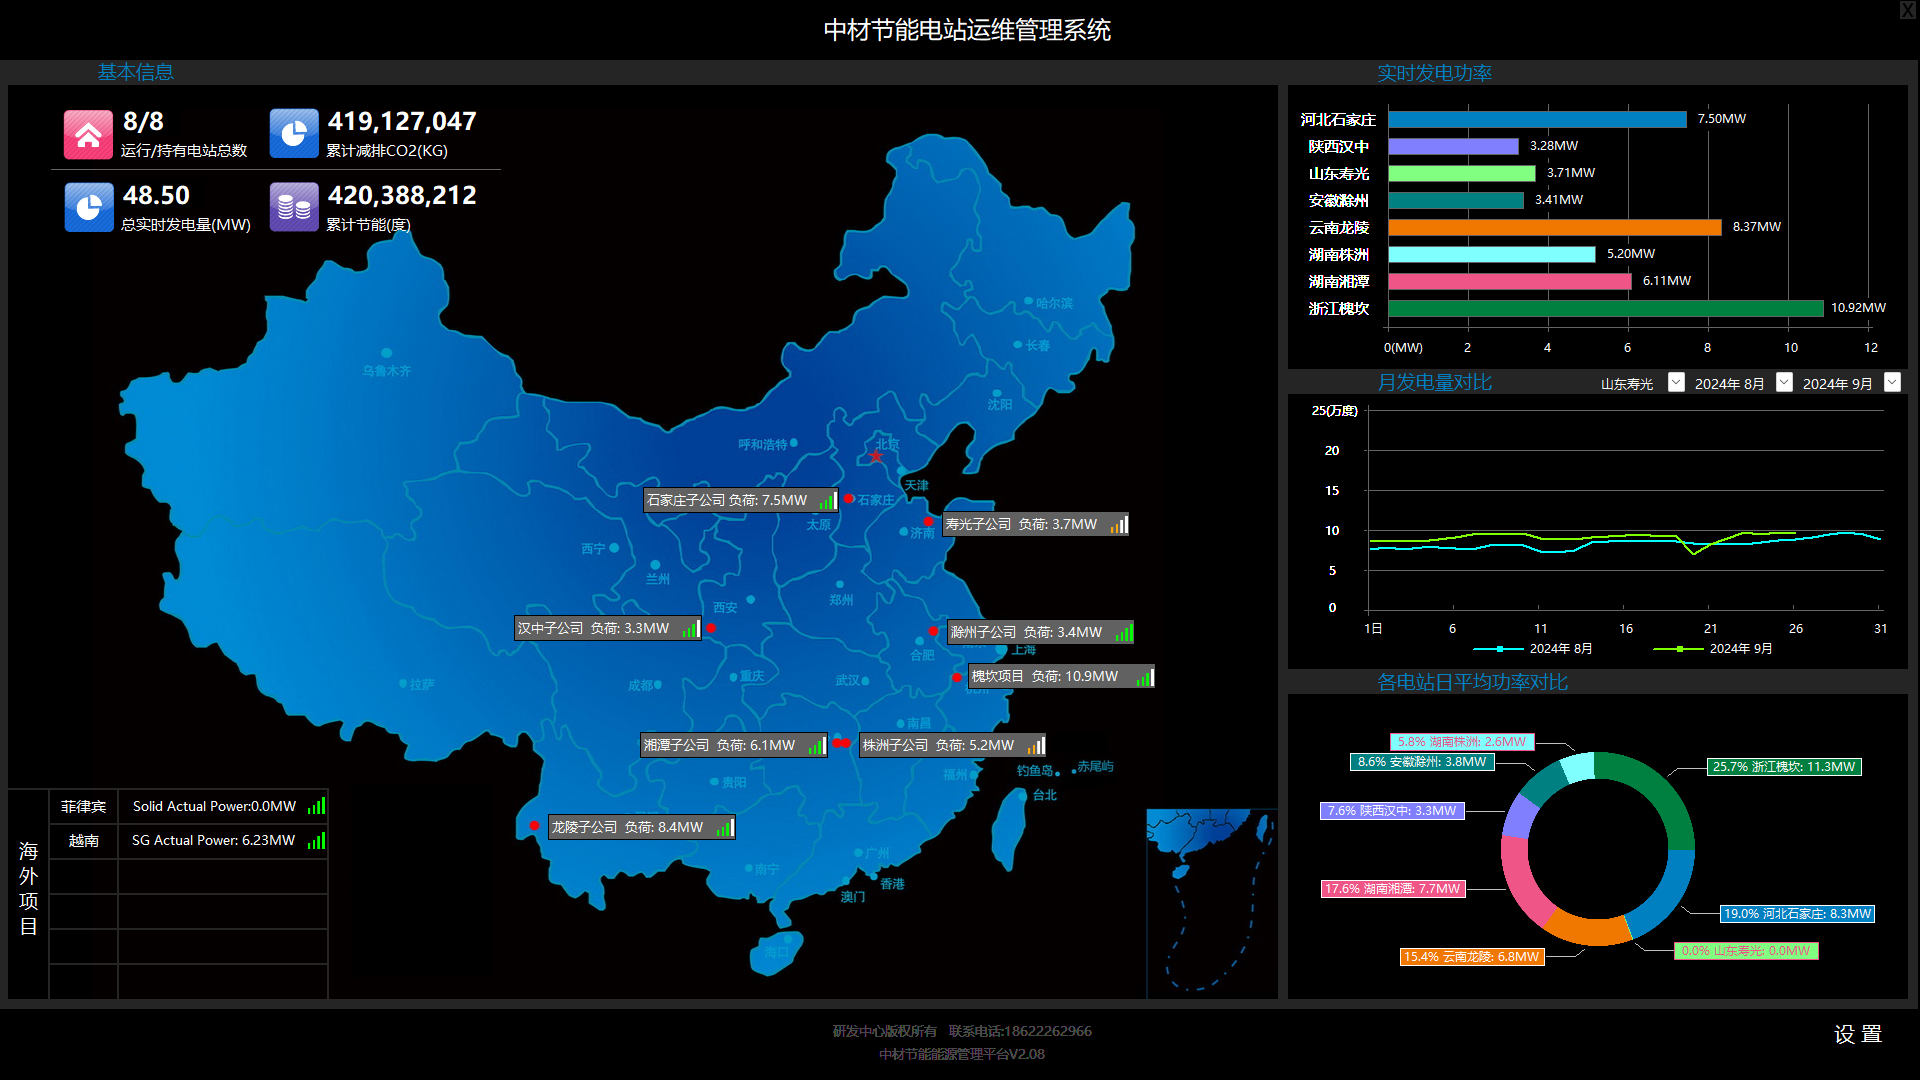Toggle the 2024年 8月 legend series
The width and height of the screenshot is (1920, 1080).
point(1533,649)
